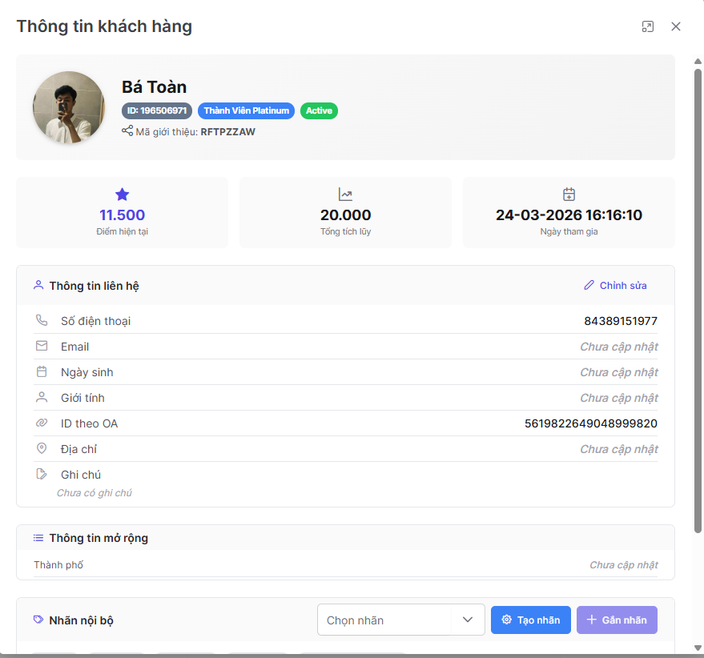Click the tag icon beside Nhãn nội bộ
The height and width of the screenshot is (658, 704).
point(38,619)
